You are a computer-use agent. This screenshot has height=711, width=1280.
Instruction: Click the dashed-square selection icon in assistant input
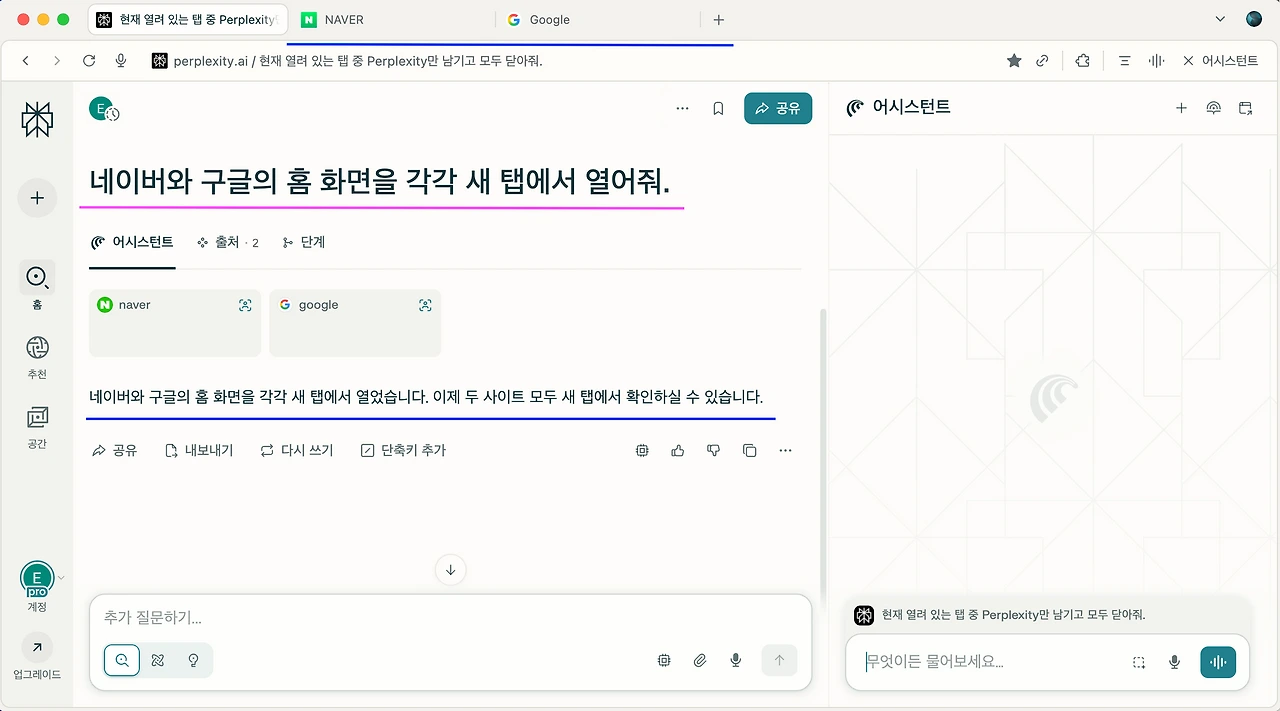pos(1139,662)
